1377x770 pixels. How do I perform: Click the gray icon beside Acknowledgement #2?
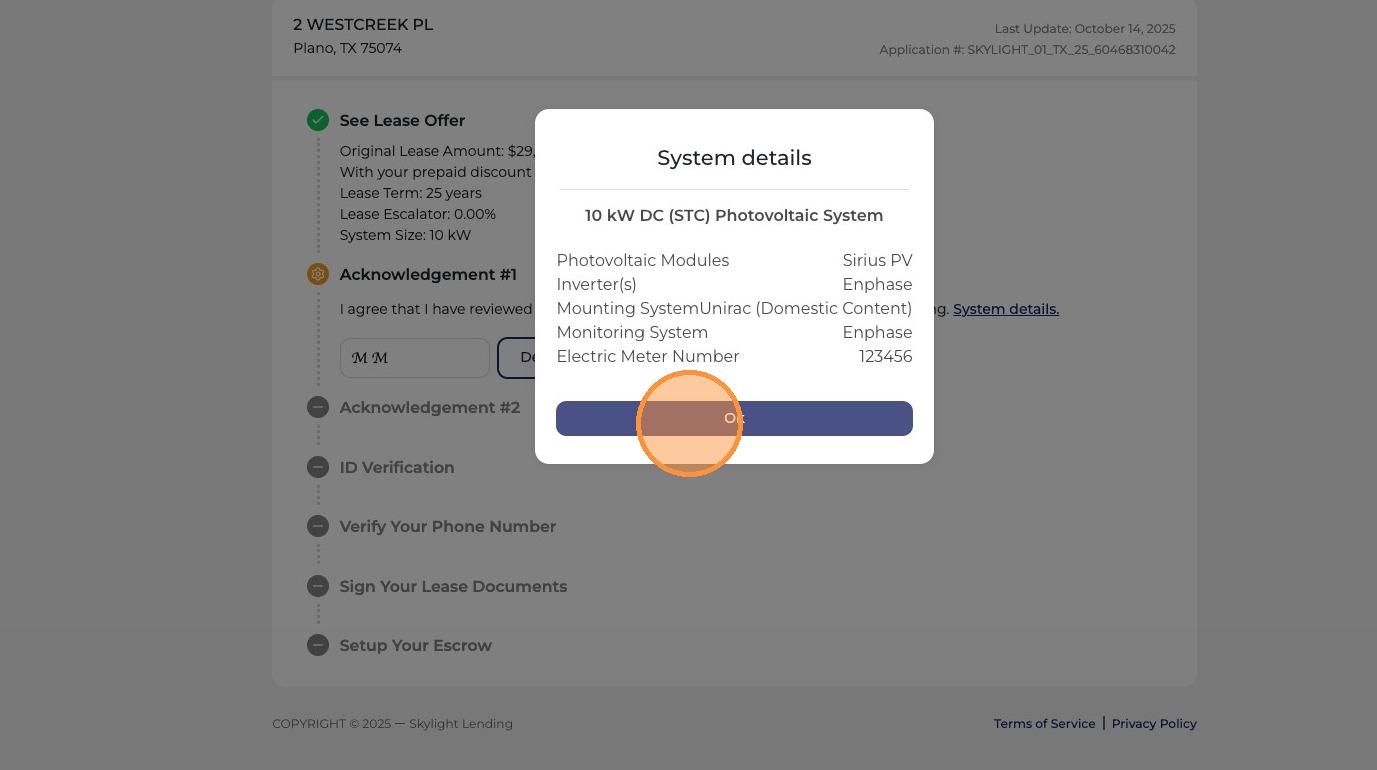318,407
